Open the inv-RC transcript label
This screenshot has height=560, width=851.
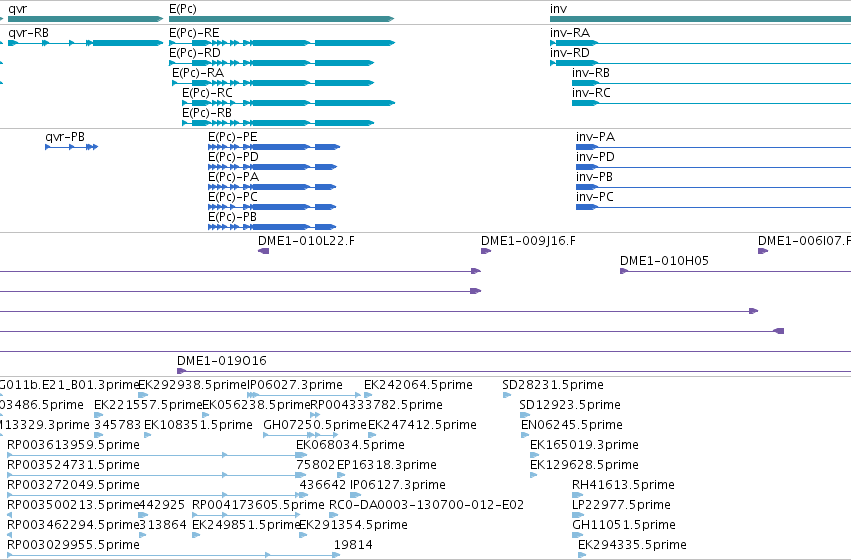click(591, 93)
